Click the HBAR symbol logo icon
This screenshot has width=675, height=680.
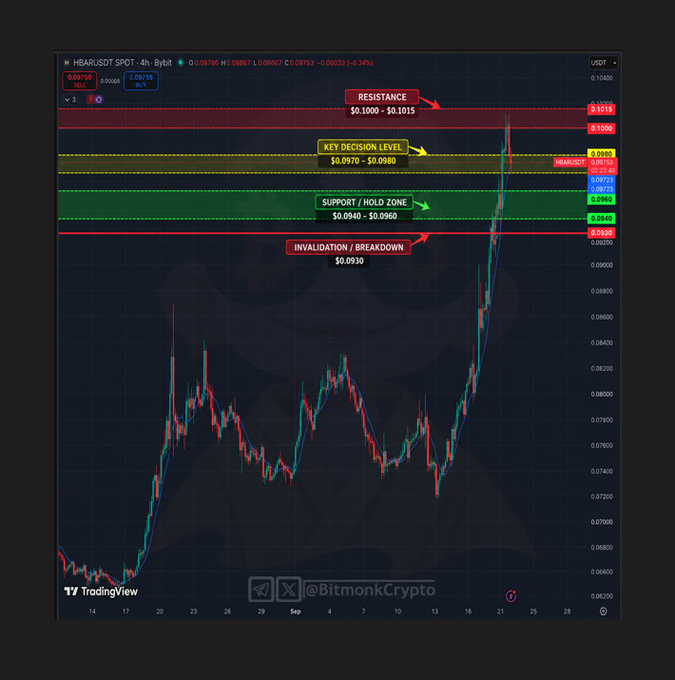coord(66,63)
